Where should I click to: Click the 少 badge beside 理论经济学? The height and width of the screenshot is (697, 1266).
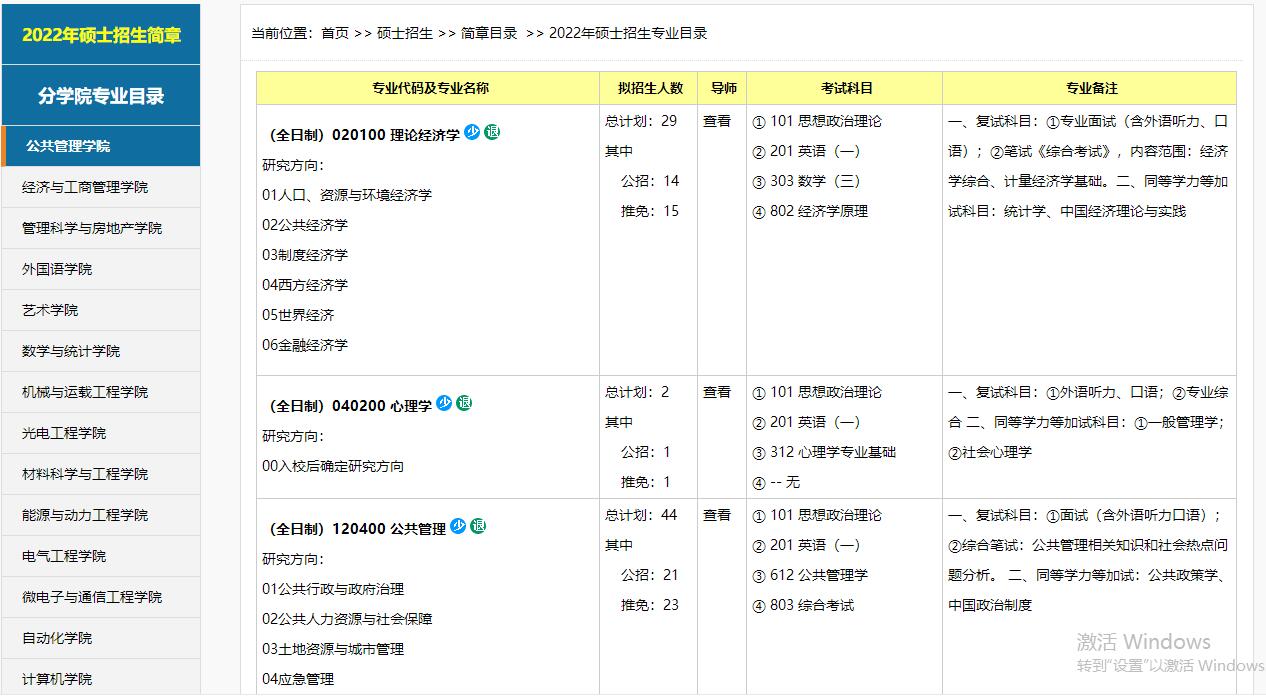click(471, 131)
